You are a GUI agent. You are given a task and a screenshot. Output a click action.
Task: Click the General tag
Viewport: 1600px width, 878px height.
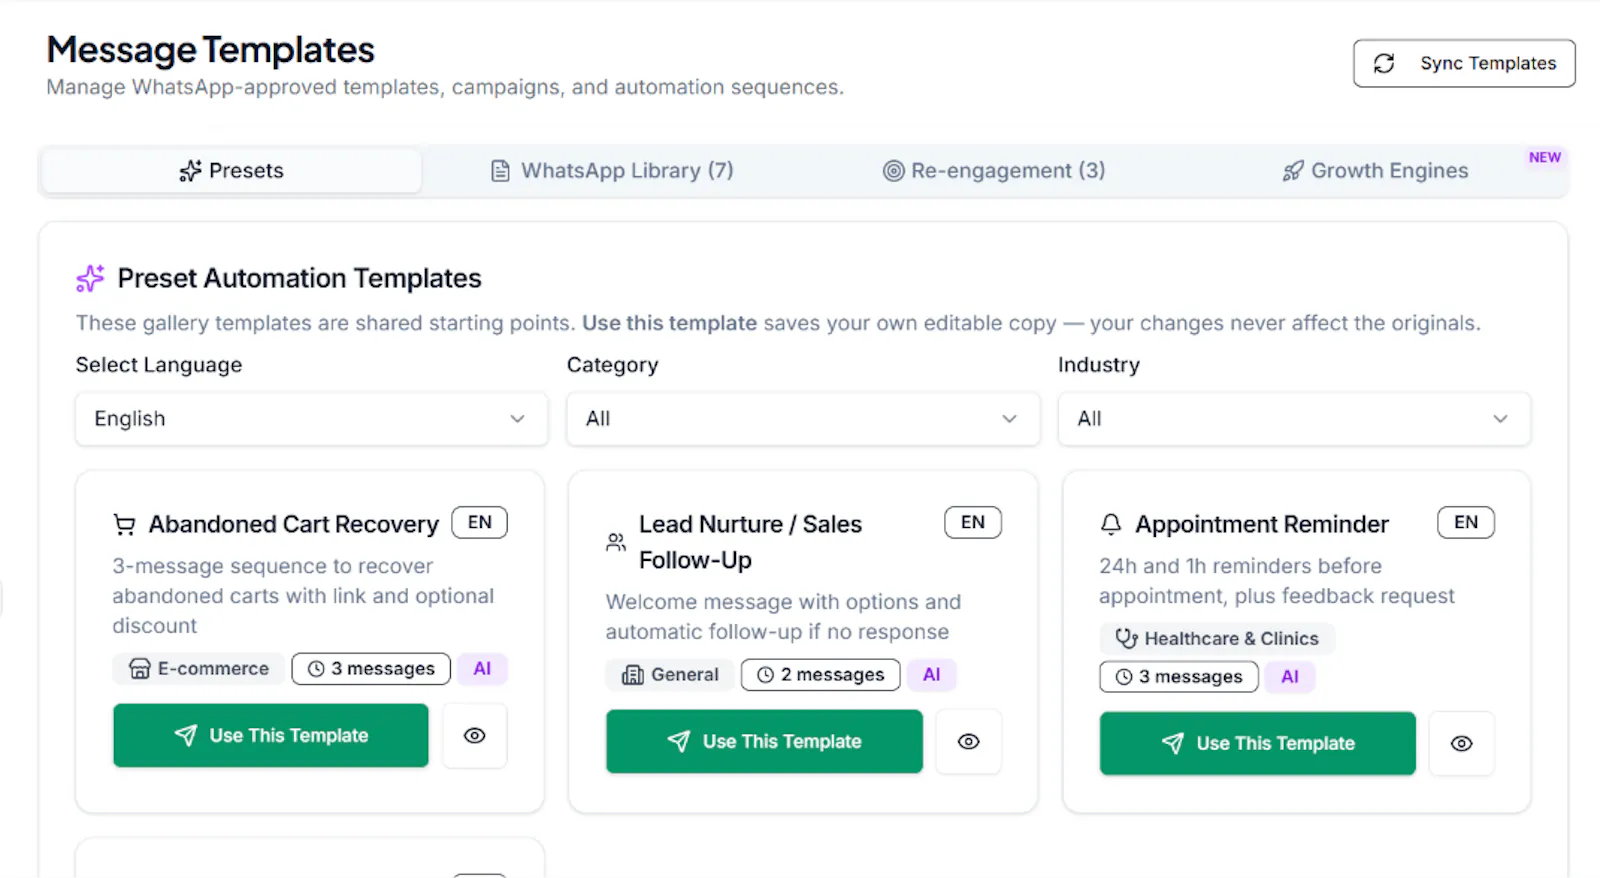point(670,675)
